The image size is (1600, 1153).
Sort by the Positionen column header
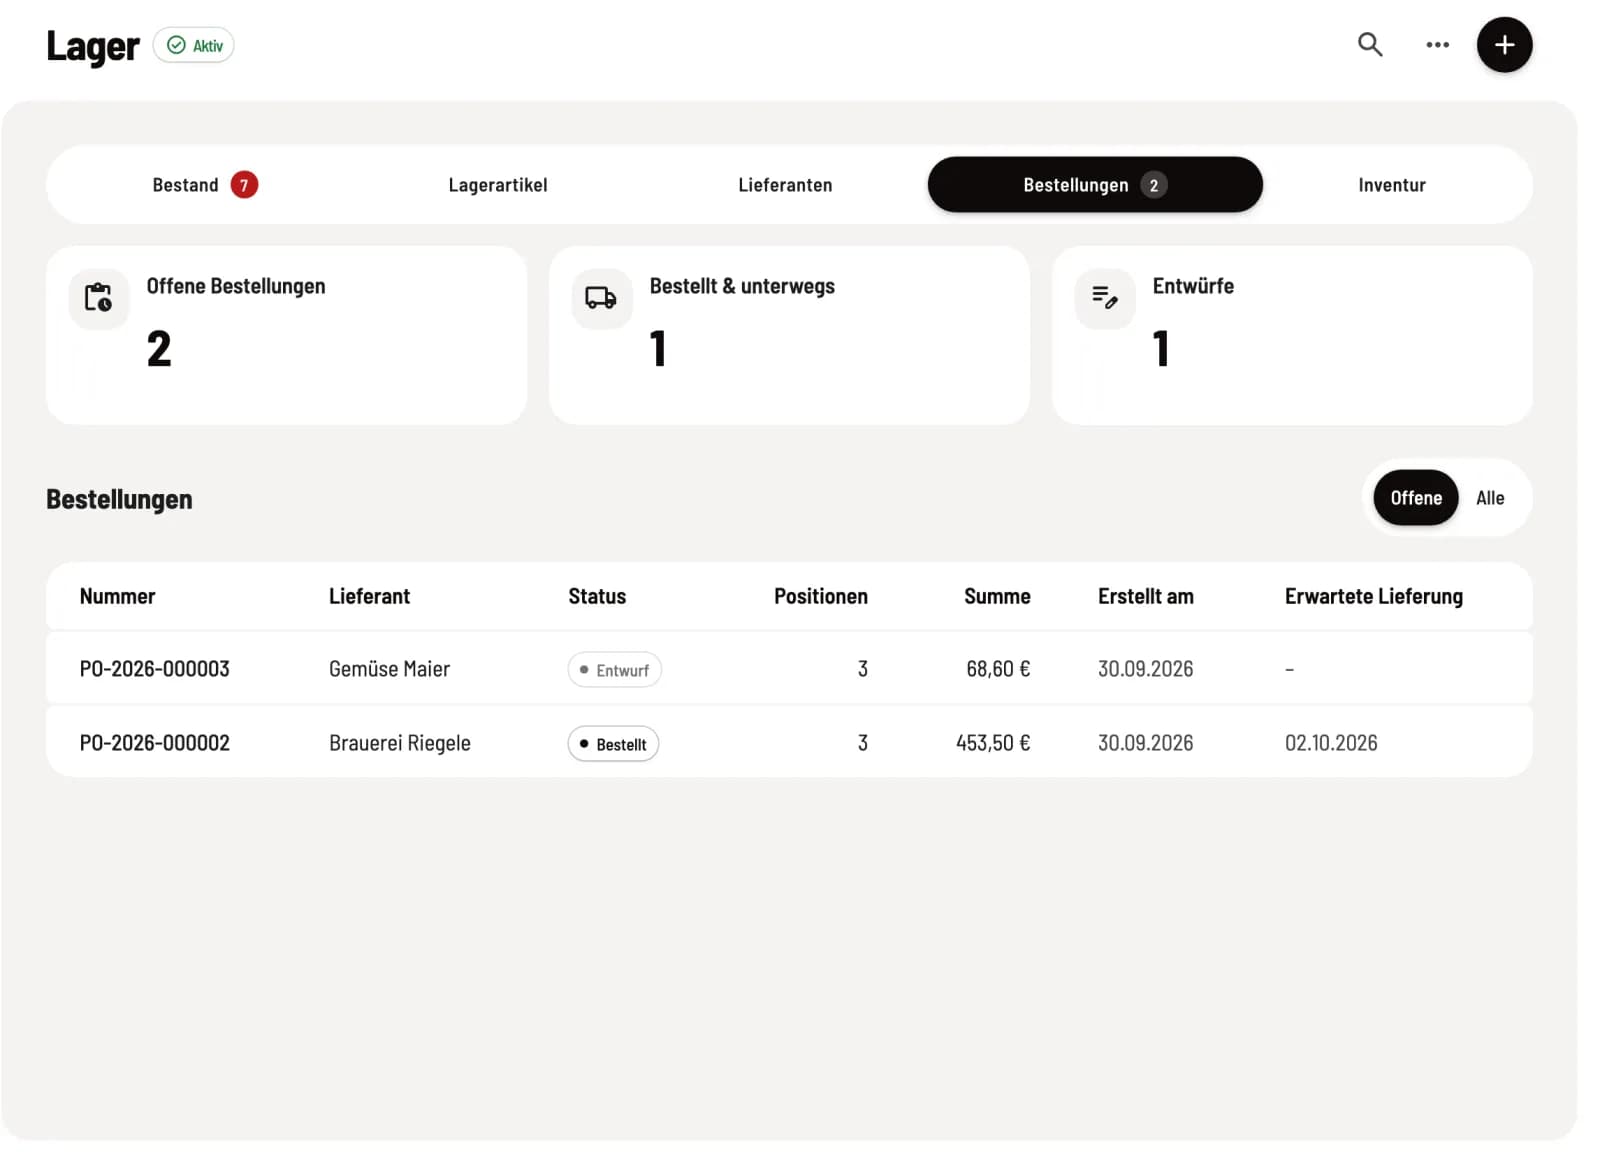tap(821, 597)
